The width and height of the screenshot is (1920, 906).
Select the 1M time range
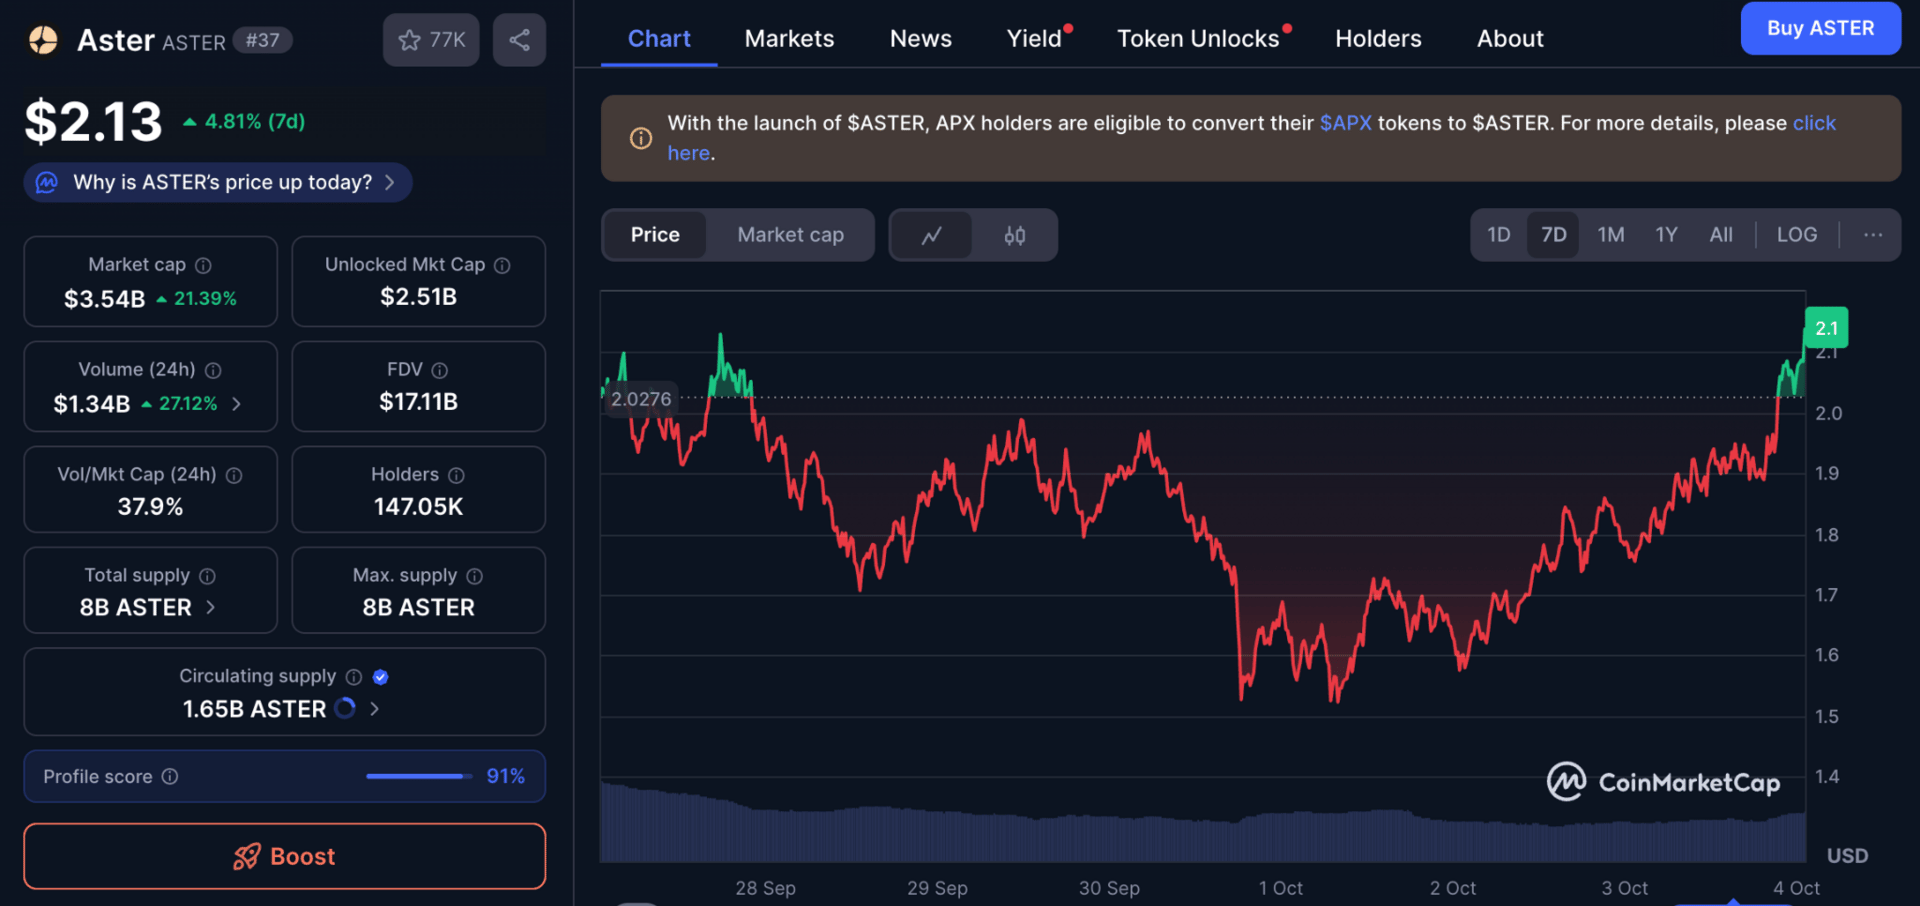click(1610, 235)
